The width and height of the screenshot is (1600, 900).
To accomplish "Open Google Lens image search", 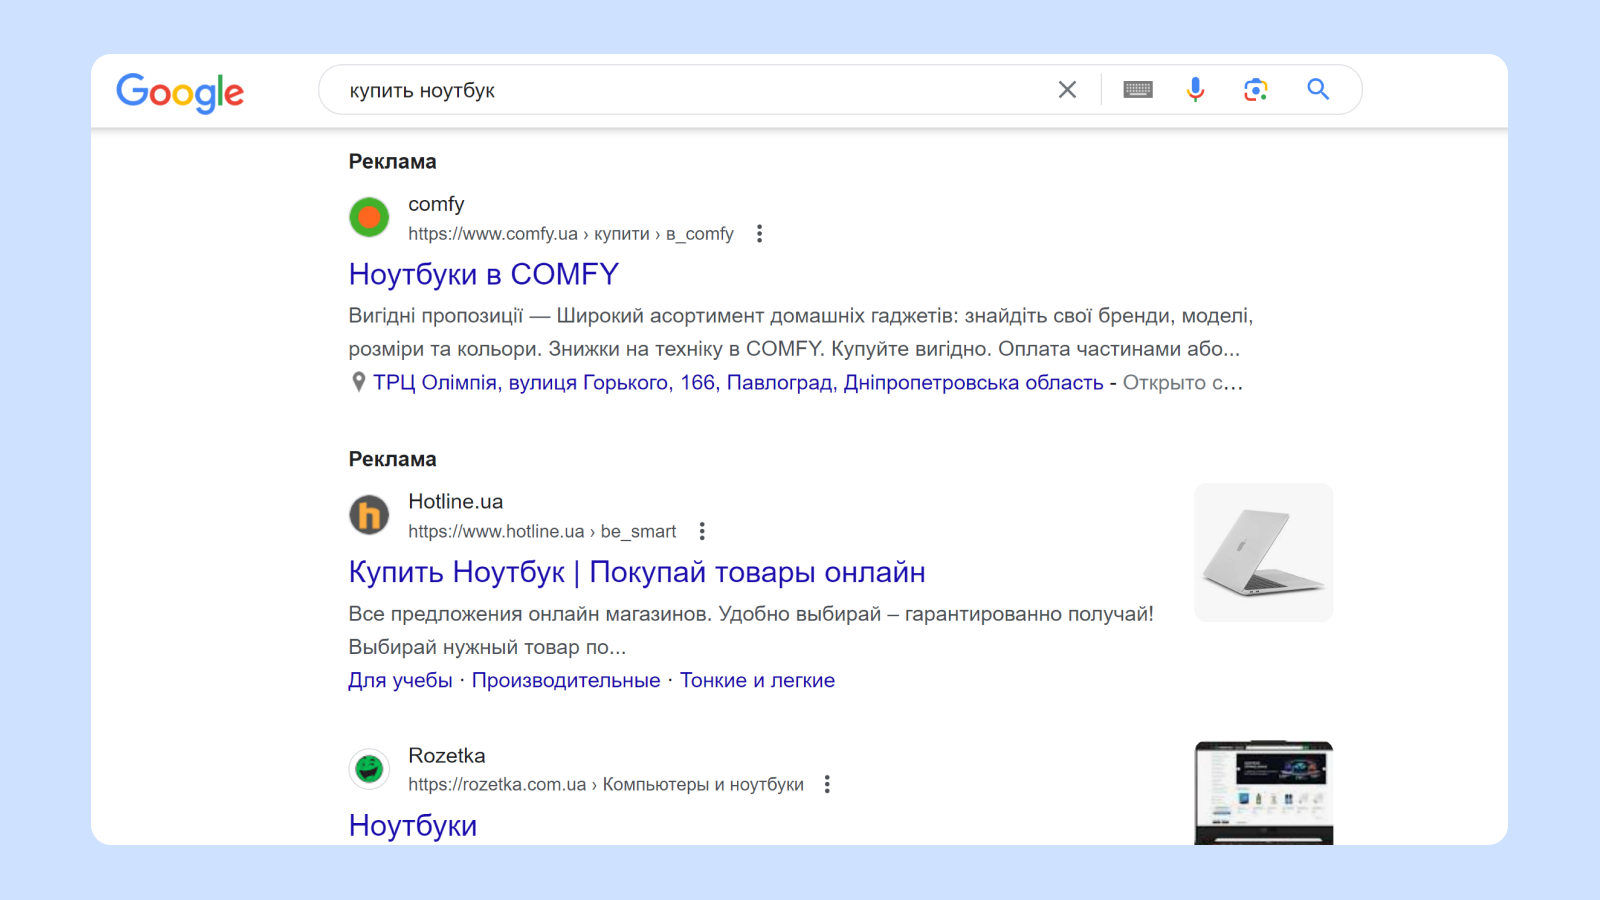I will tap(1255, 90).
